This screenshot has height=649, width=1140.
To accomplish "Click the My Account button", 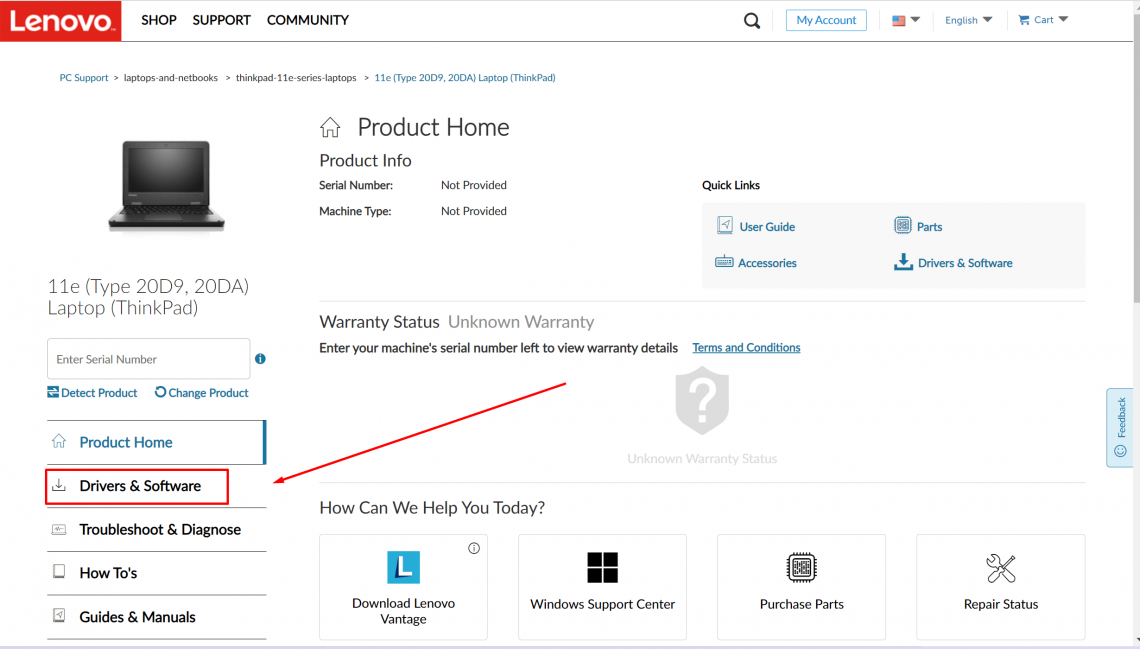I will click(826, 20).
